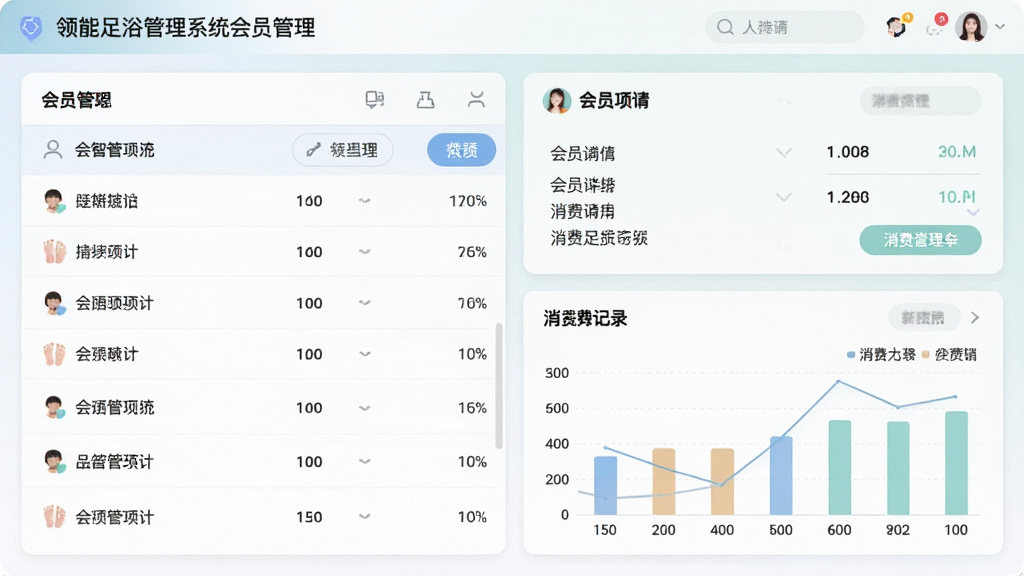
Task: Expand the chevron on the 170% row
Action: click(364, 200)
